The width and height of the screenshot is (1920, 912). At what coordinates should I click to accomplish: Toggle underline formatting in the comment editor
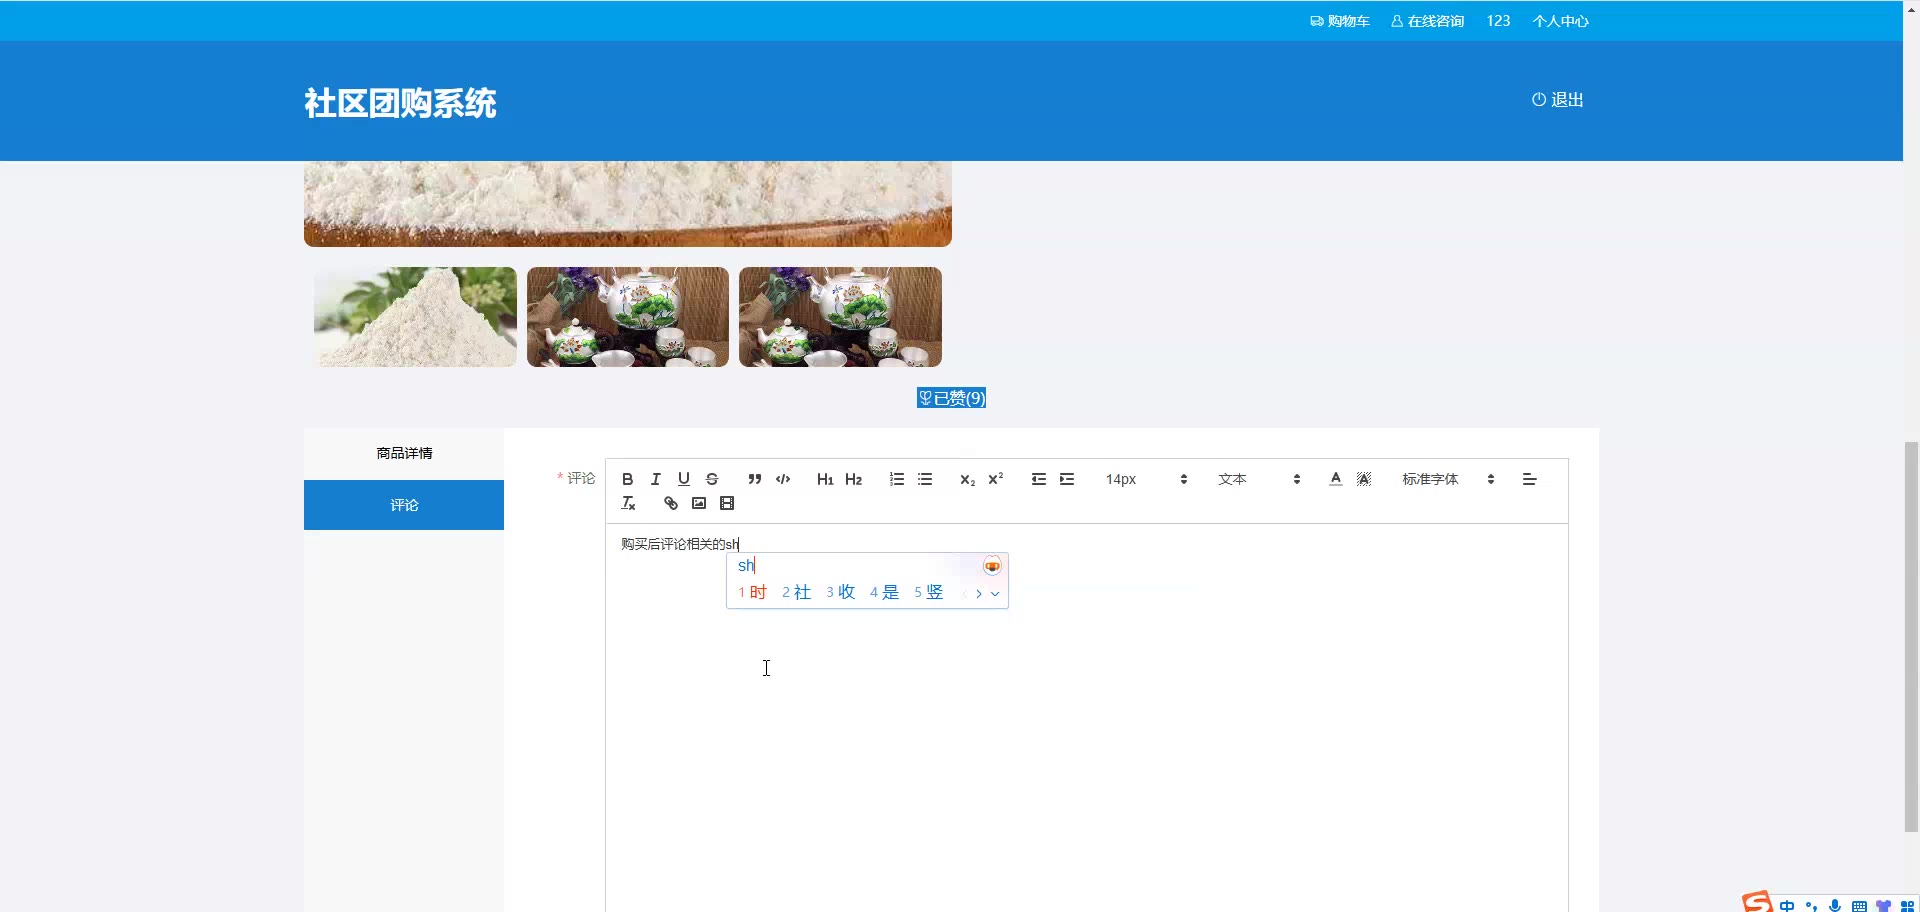tap(684, 480)
